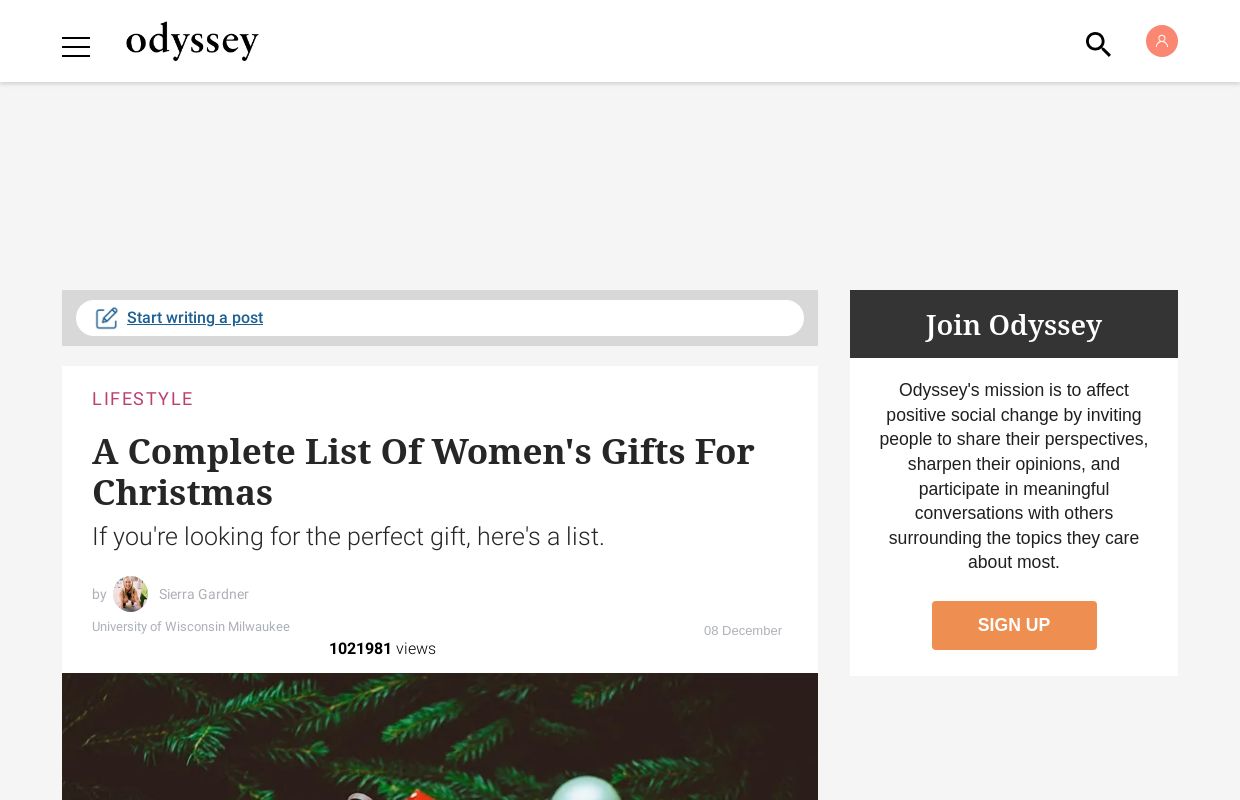Open the hamburger navigation menu

tap(76, 47)
